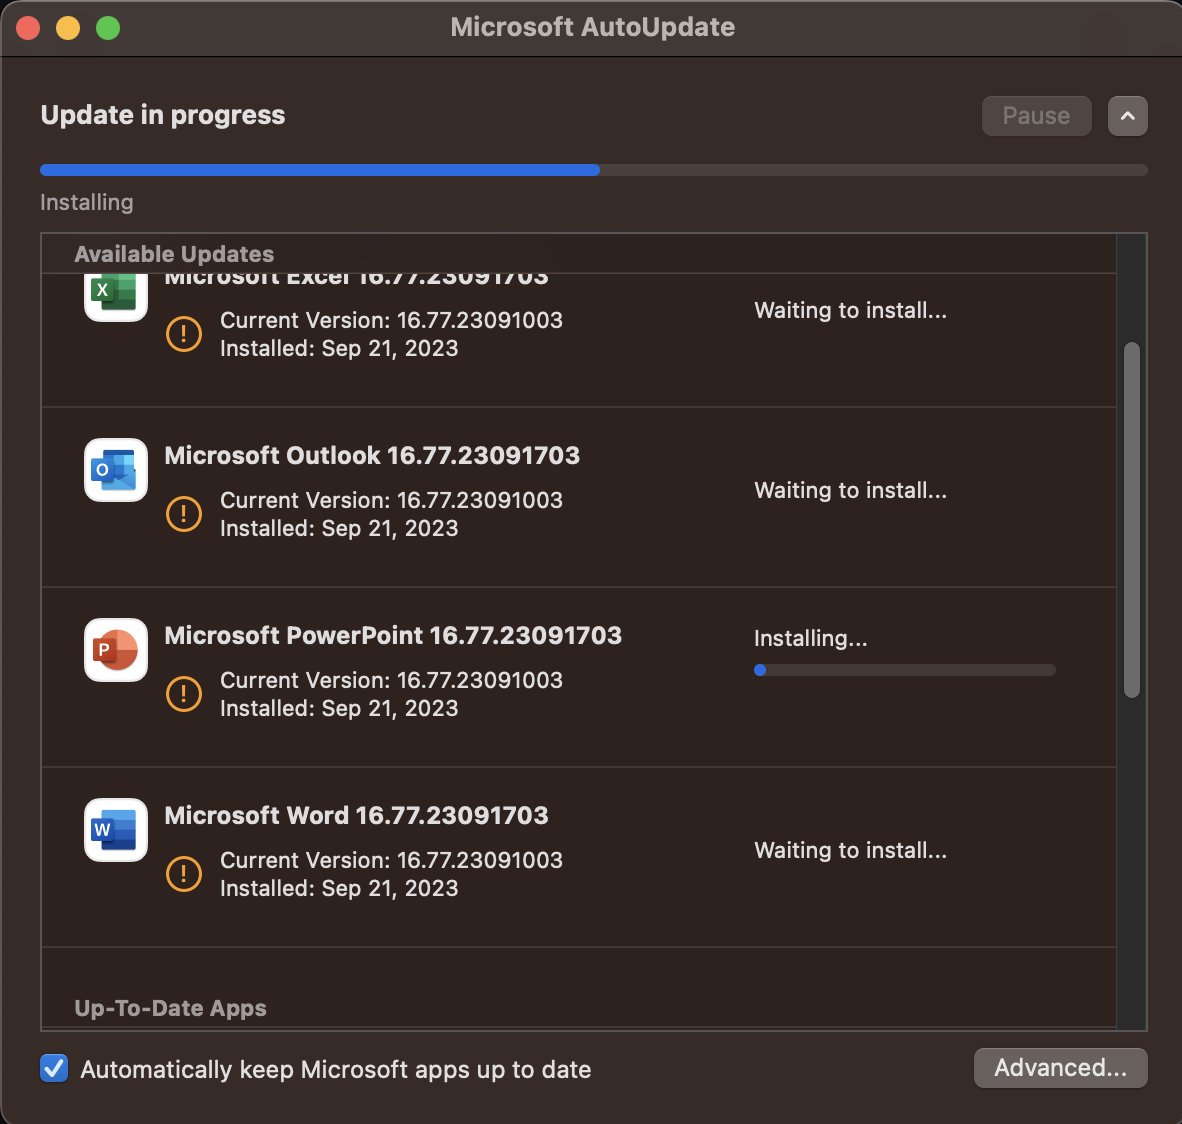The height and width of the screenshot is (1124, 1182).
Task: Uncheck Automatically keep Microsoft apps up to date
Action: (x=54, y=1068)
